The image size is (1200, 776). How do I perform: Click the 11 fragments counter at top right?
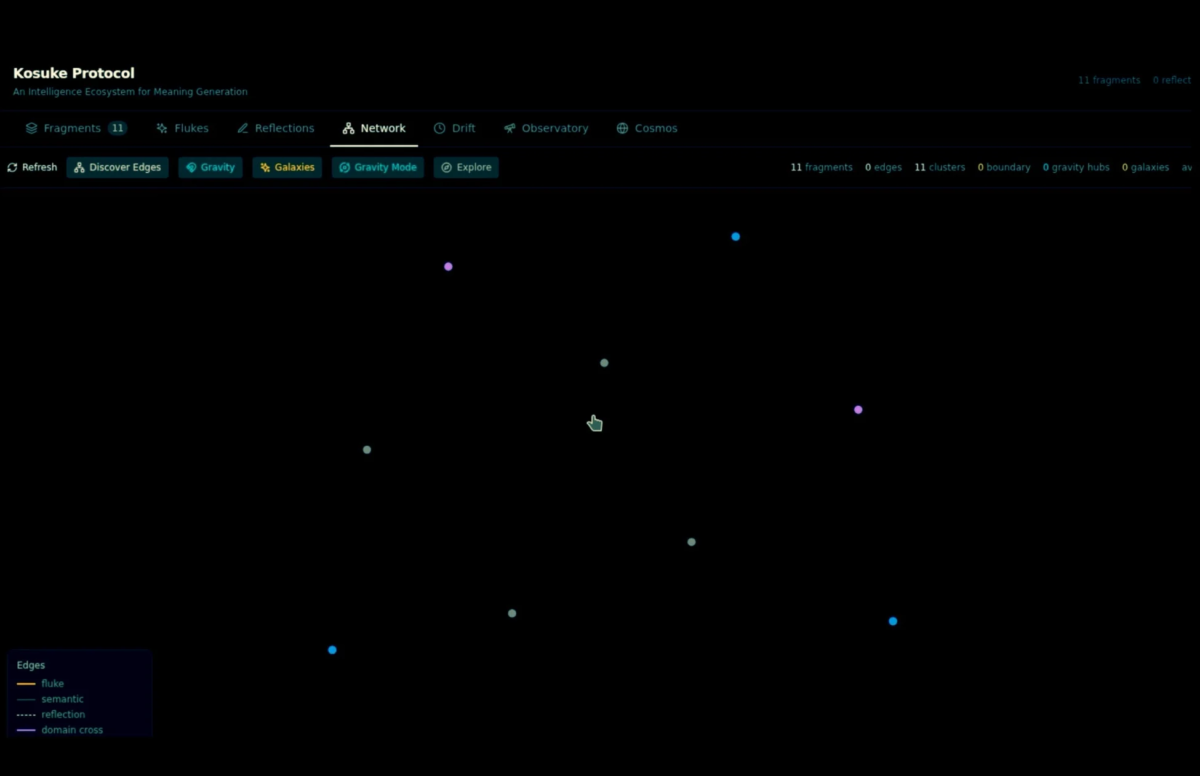1108,79
